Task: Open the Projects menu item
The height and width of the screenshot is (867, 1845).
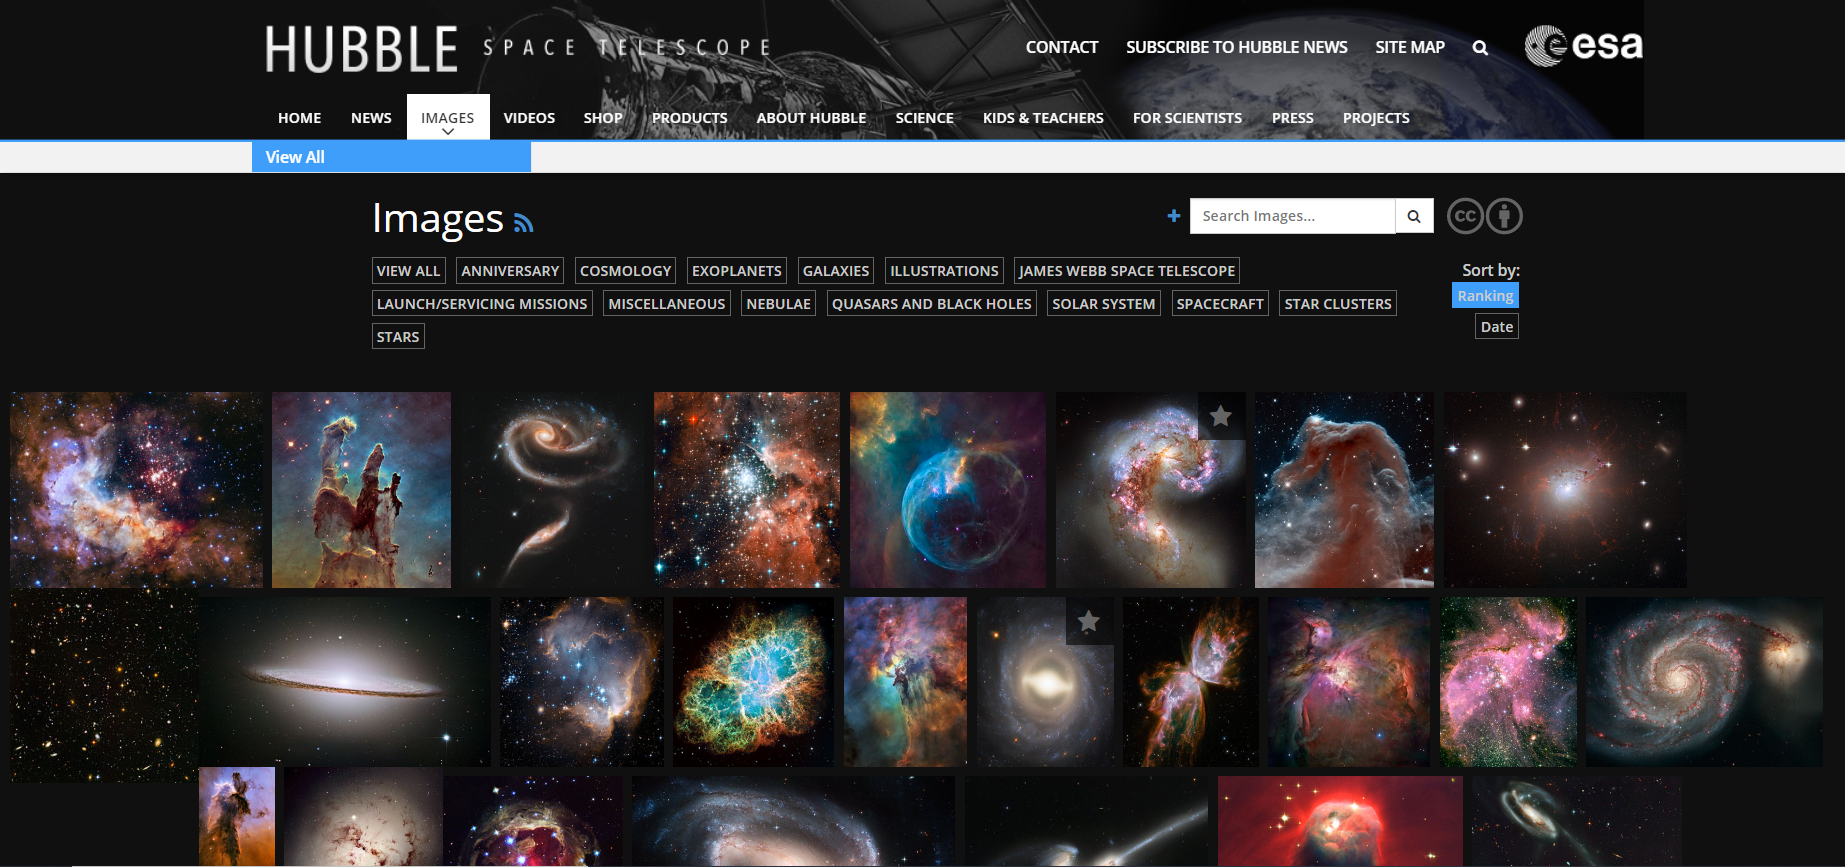Action: pyautogui.click(x=1376, y=118)
